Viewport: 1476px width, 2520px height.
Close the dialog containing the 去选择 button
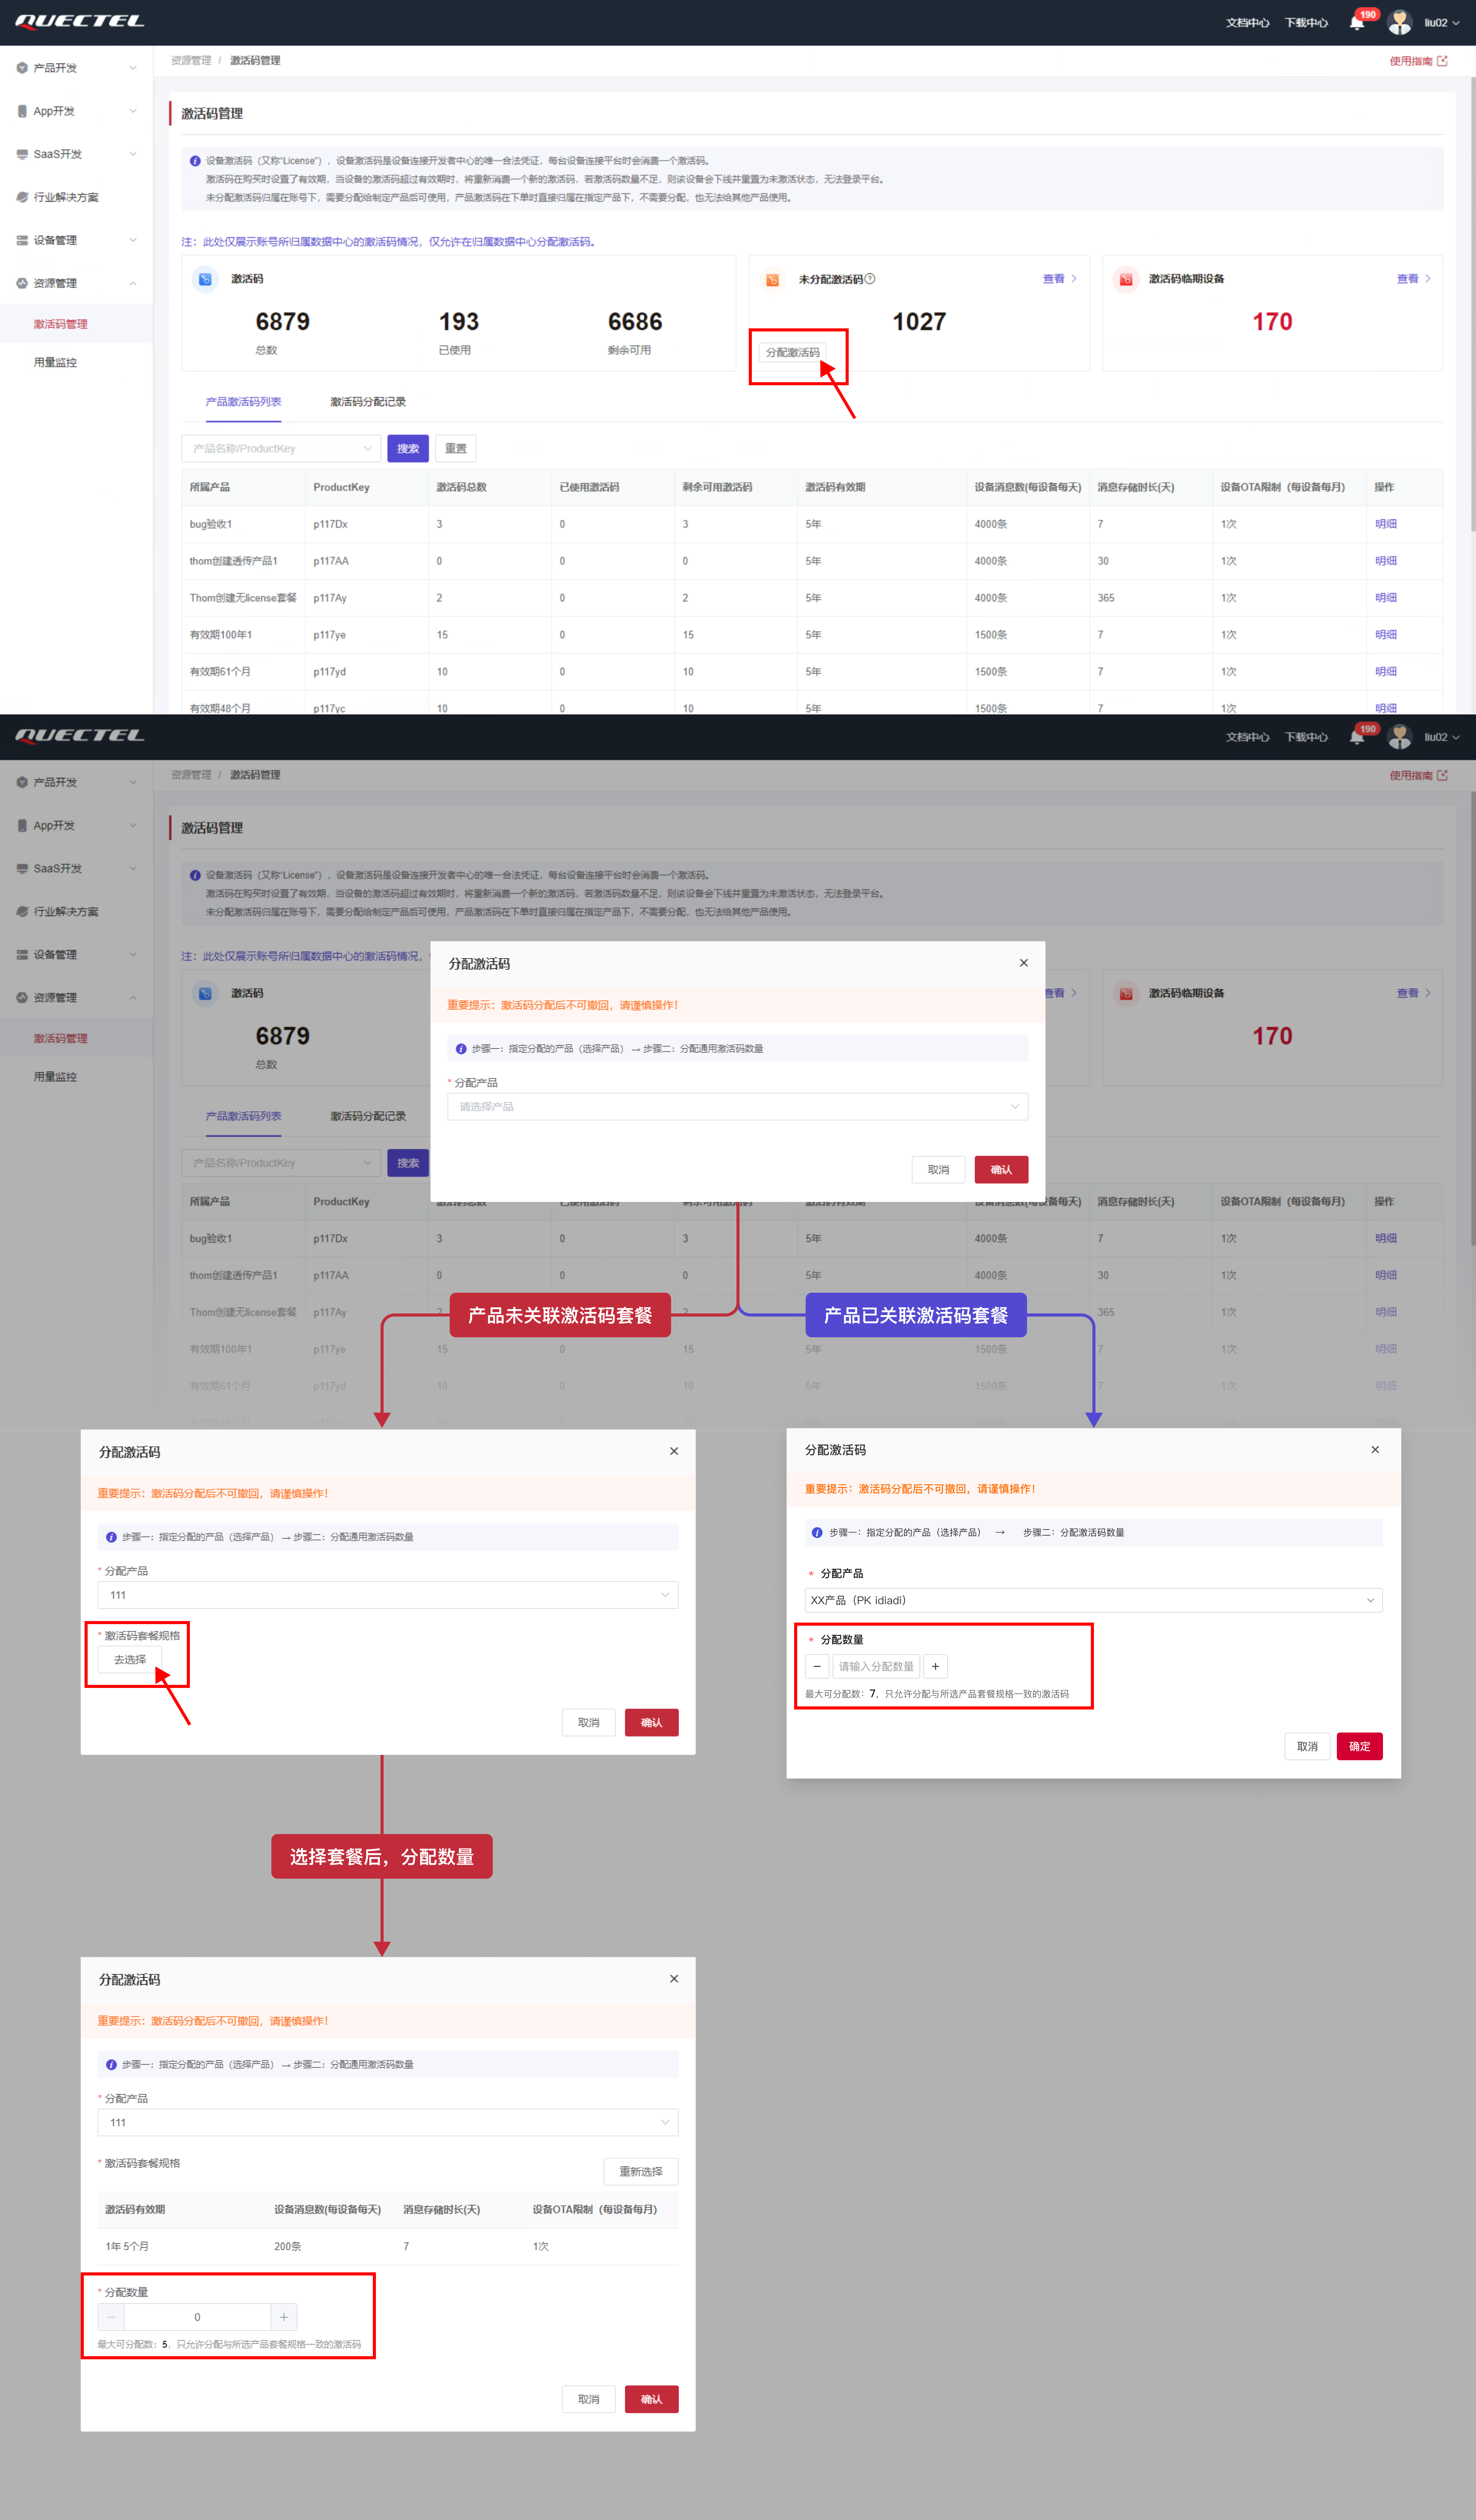674,1451
